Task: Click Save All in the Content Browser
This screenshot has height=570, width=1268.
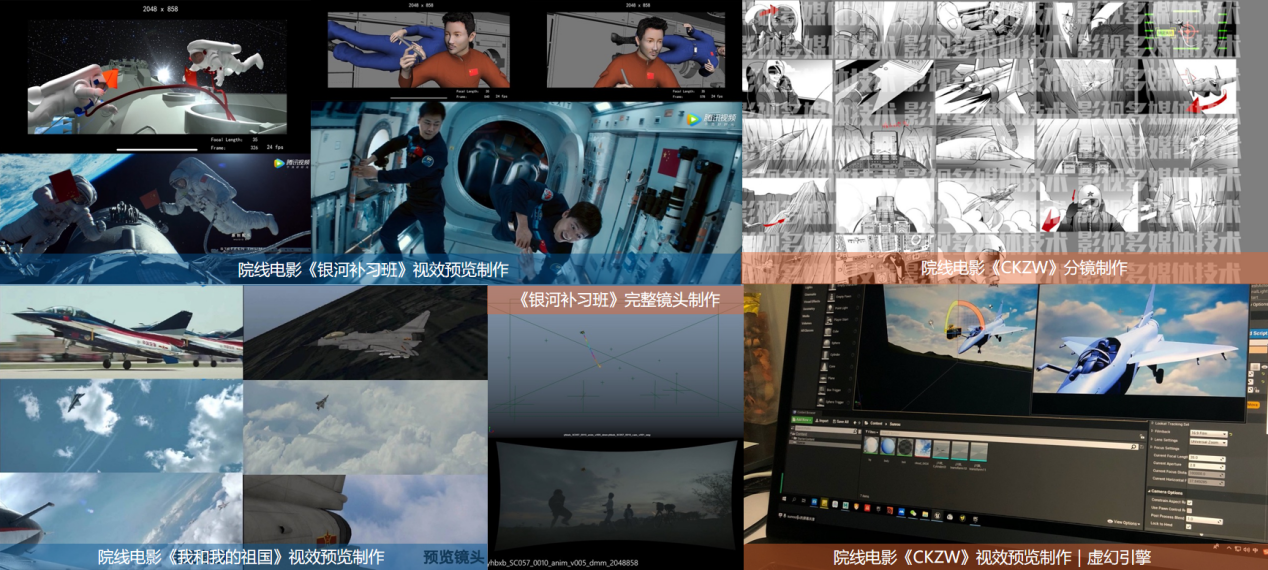Action: (841, 422)
